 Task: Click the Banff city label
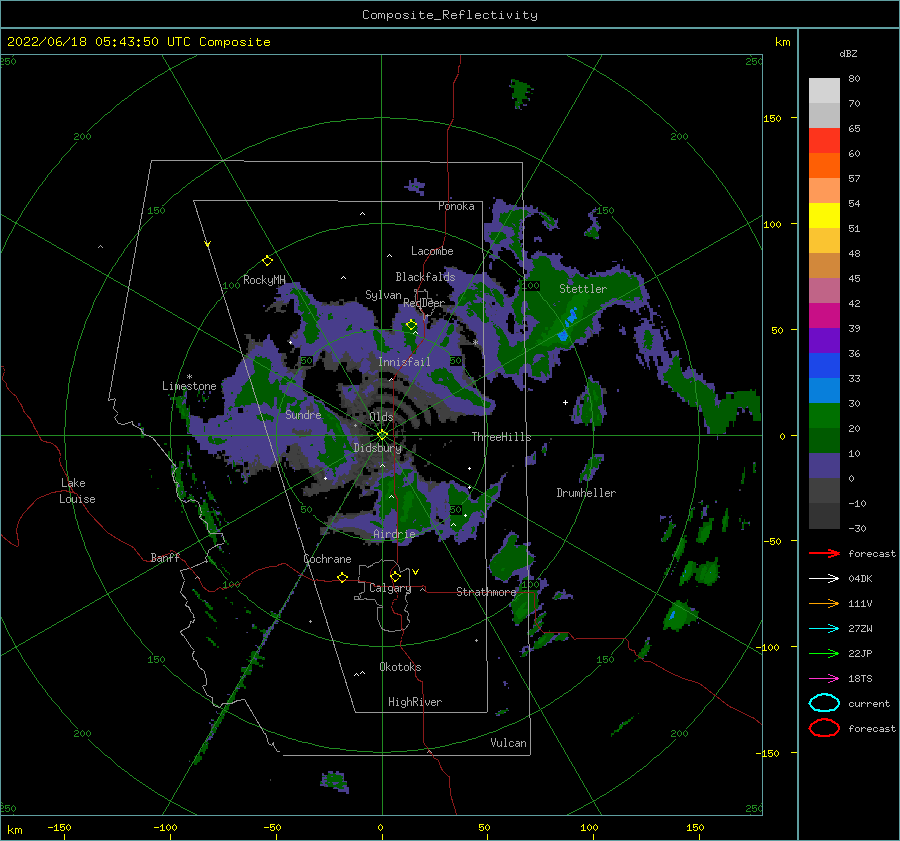click(165, 557)
